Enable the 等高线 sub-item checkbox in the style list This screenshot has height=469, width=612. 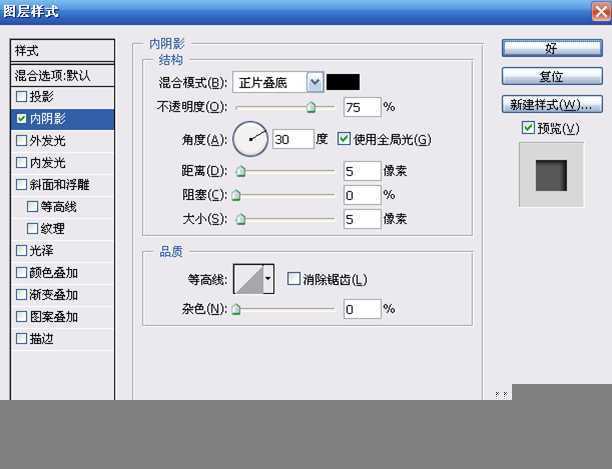tap(32, 206)
